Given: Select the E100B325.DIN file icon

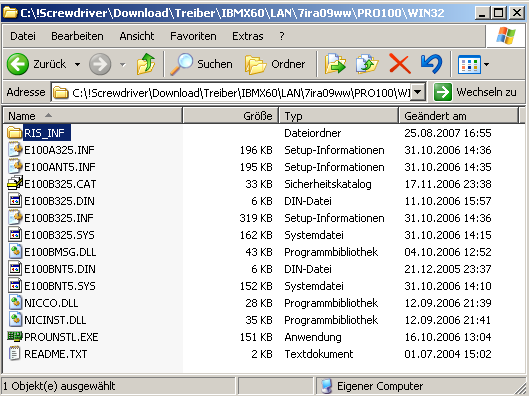Looking at the screenshot, I should pyautogui.click(x=15, y=201).
